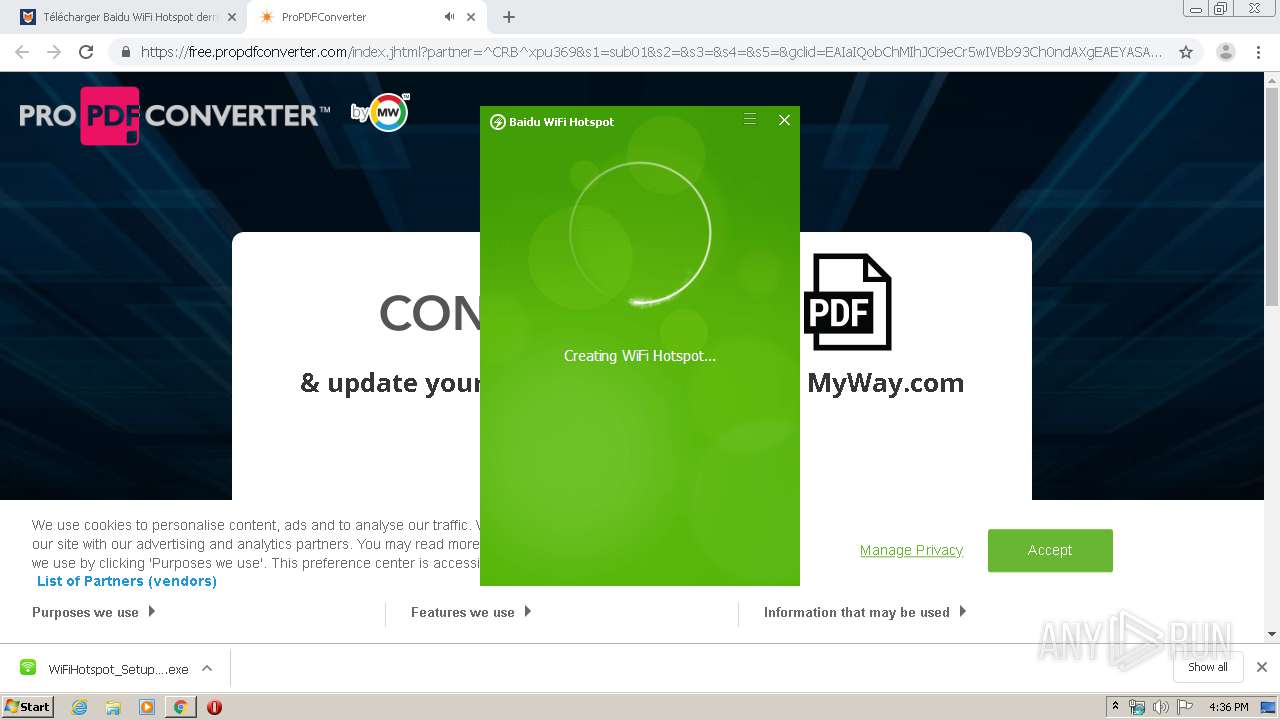Go forward in the browser
The width and height of the screenshot is (1280, 720).
[x=54, y=52]
